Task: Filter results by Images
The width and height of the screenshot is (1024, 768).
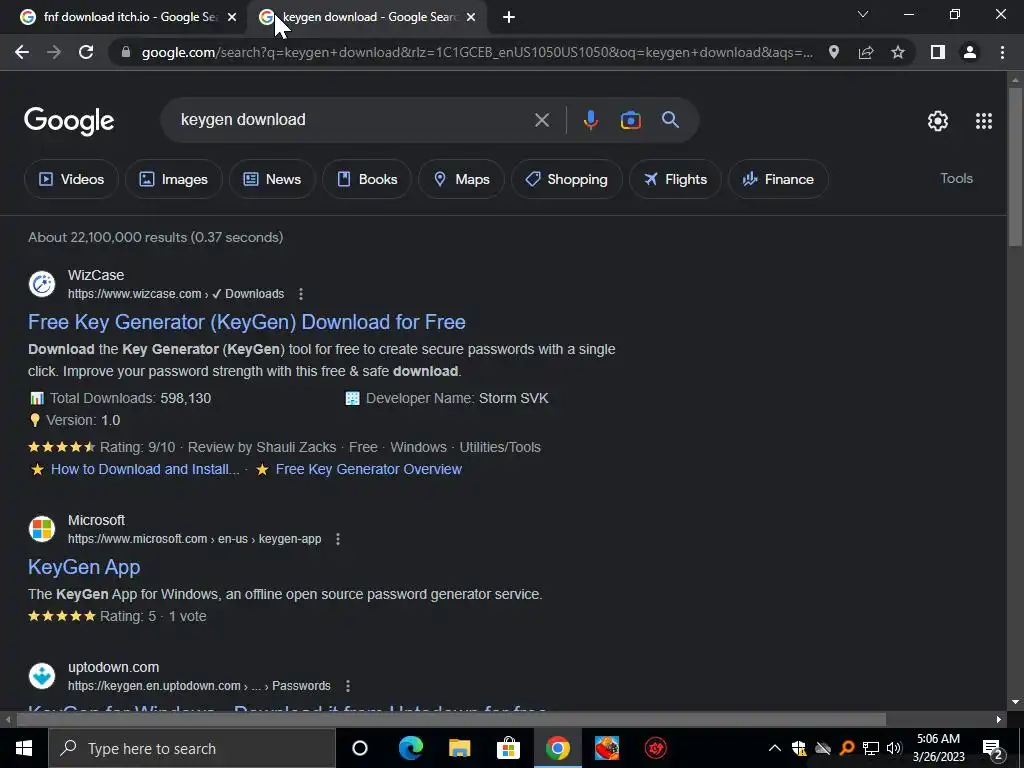Action: [174, 179]
